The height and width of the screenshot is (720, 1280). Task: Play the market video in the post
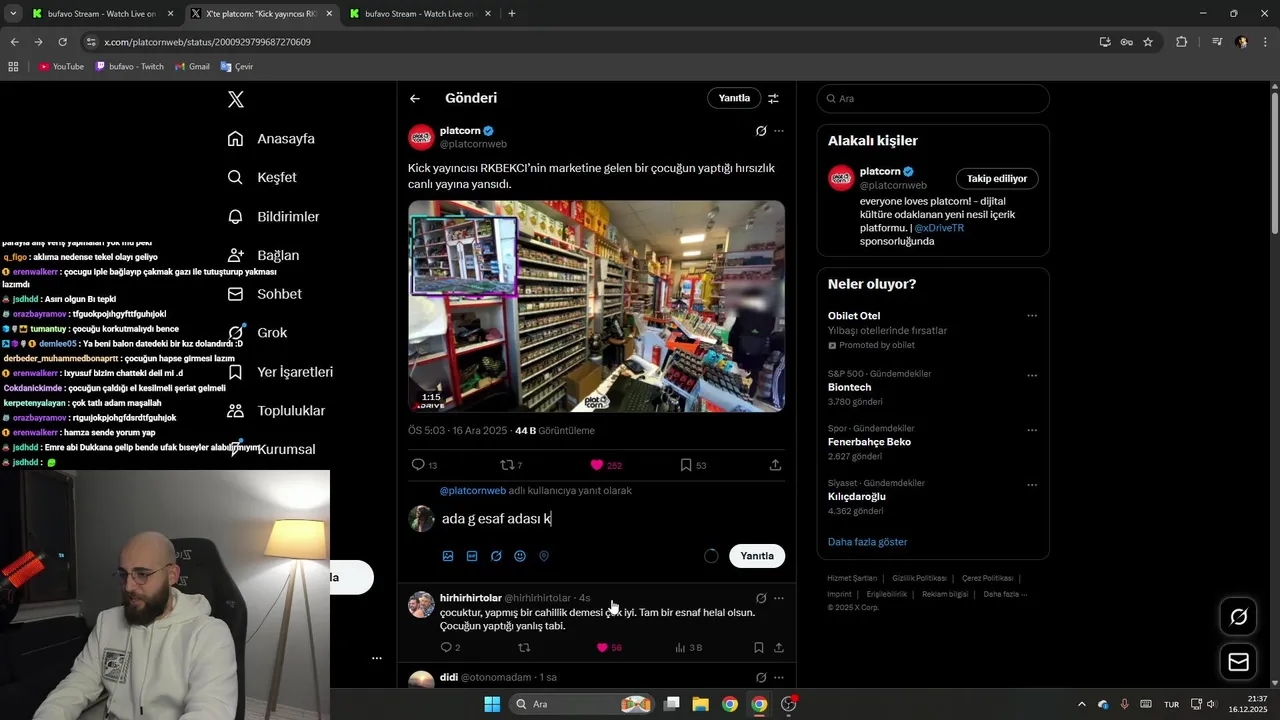(596, 306)
